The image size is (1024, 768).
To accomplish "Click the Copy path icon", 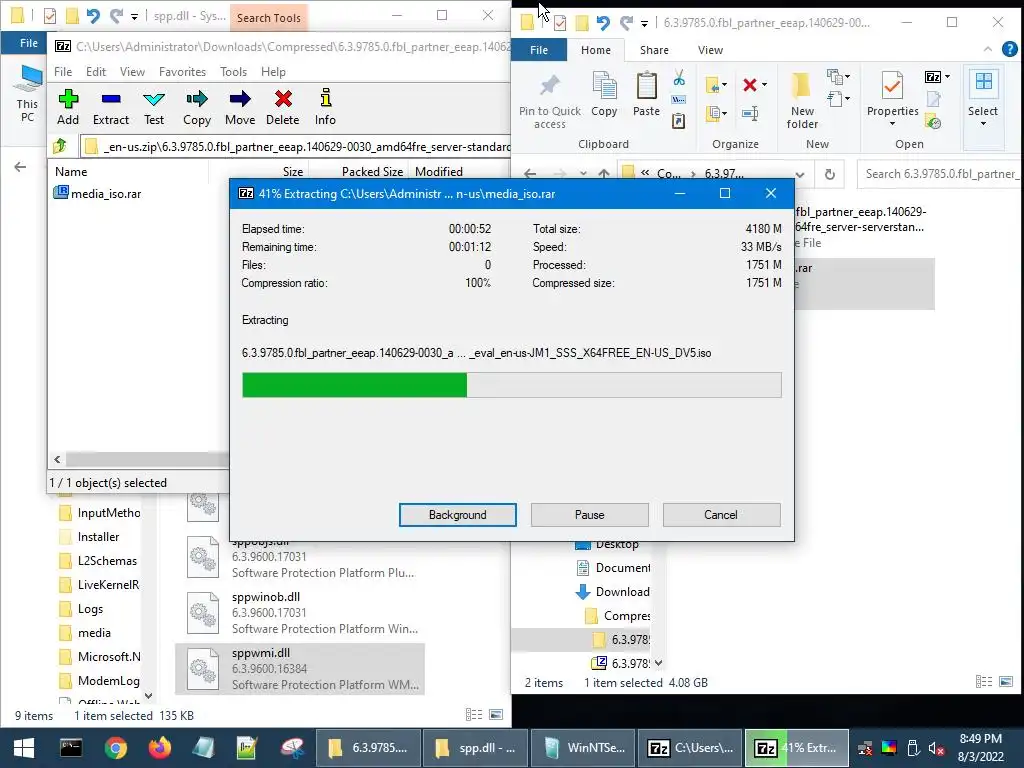I will point(679,100).
